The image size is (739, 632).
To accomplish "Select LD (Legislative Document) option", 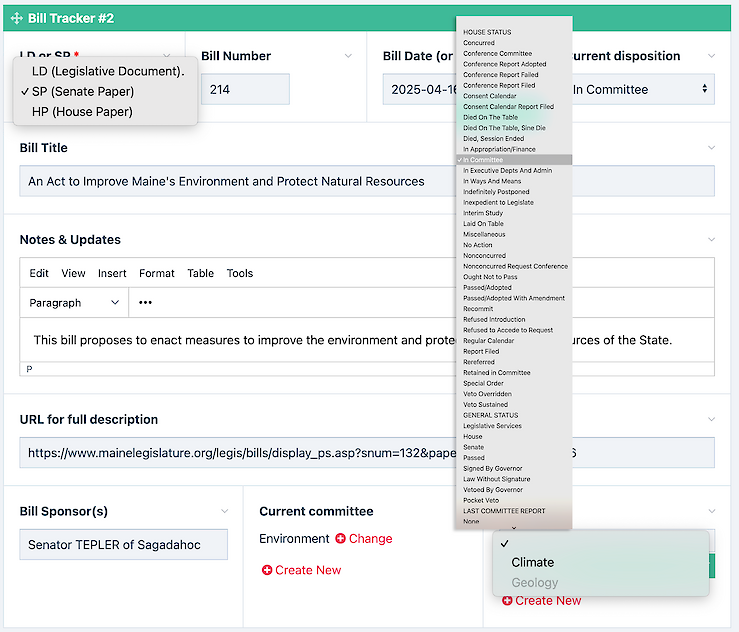I will coord(108,71).
